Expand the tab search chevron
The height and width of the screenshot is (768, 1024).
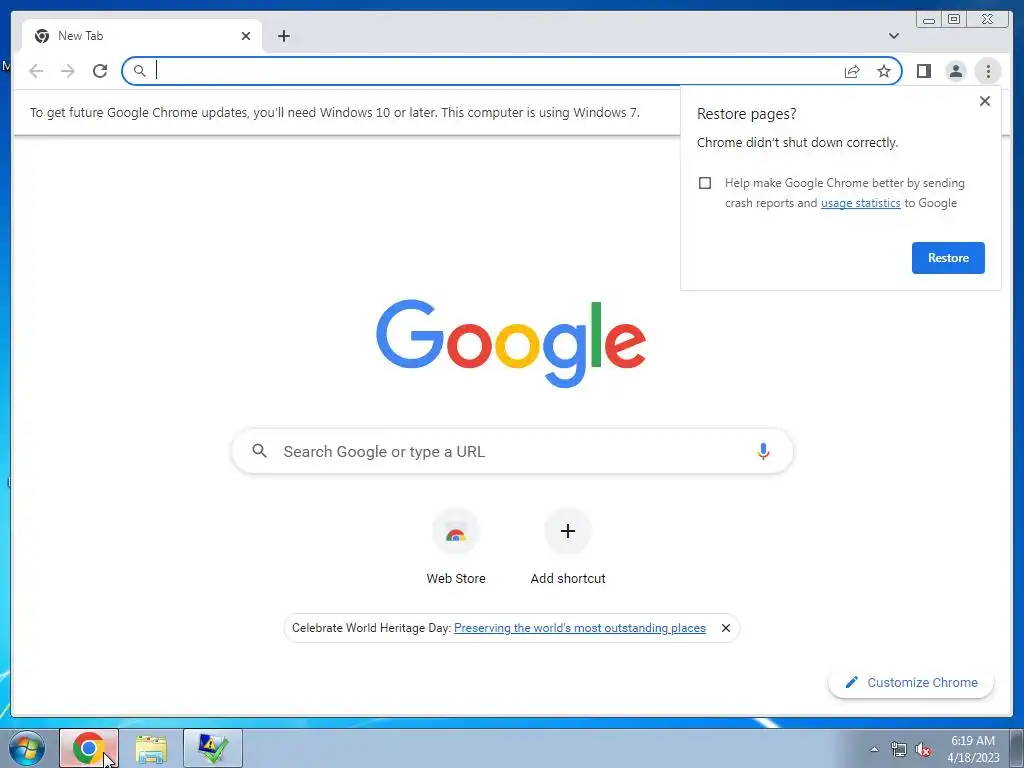[893, 36]
